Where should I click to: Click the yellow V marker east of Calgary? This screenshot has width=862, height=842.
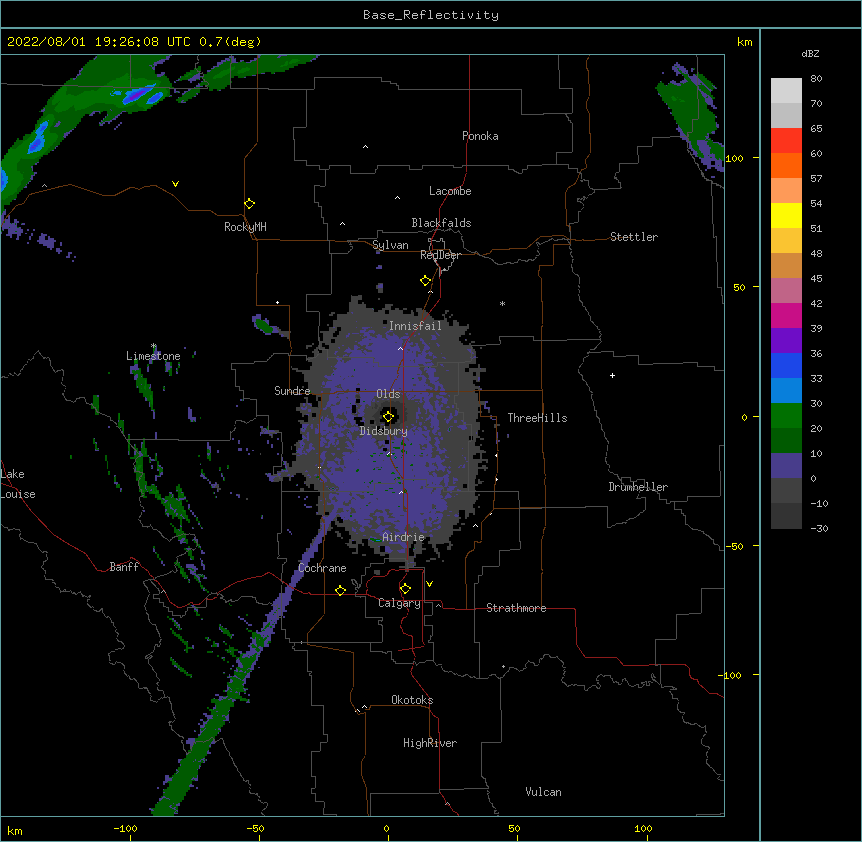pyautogui.click(x=429, y=584)
